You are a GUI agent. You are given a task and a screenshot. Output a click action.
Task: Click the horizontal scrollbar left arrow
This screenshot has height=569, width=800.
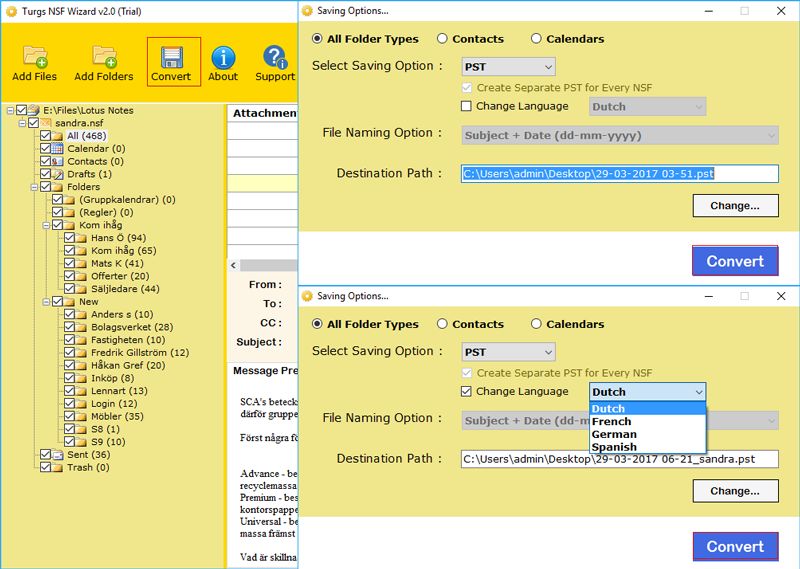tap(234, 265)
